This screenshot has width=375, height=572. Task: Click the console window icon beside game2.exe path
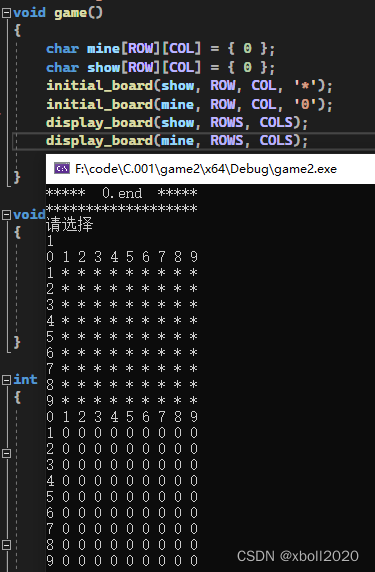(62, 169)
